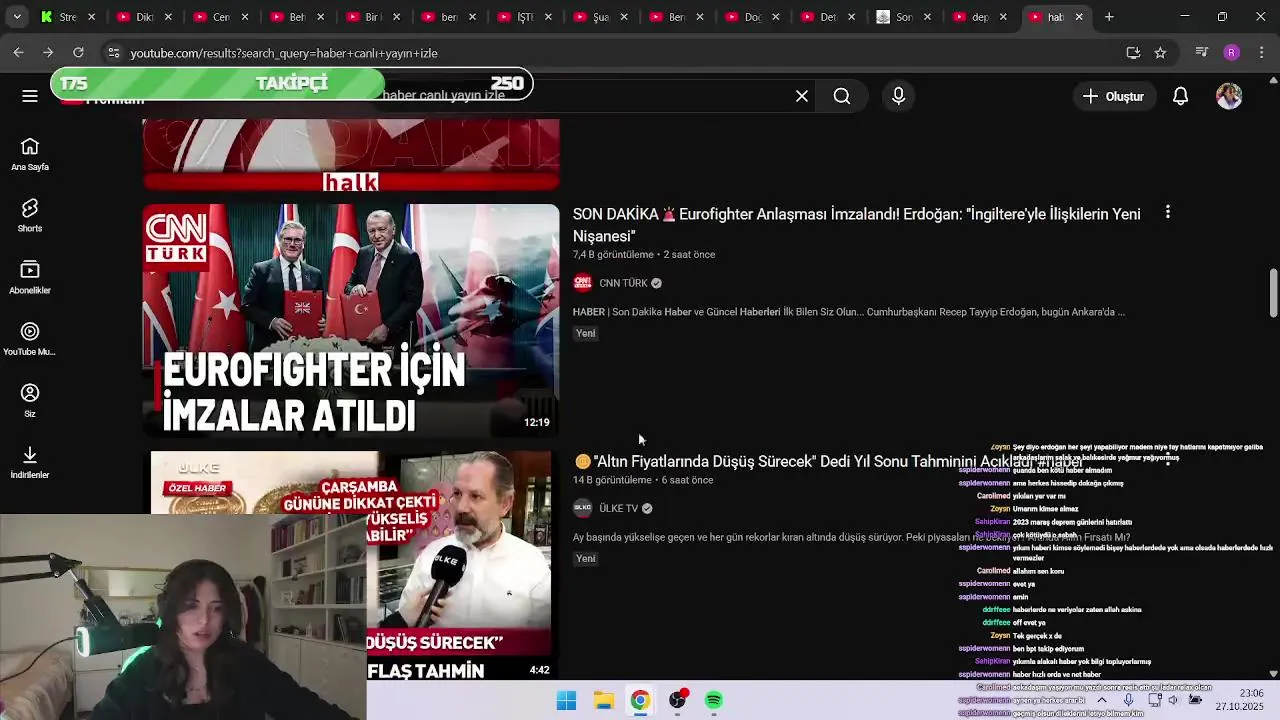Switch to the 'Cen' YouTube tab
The image size is (1280, 720).
click(220, 17)
